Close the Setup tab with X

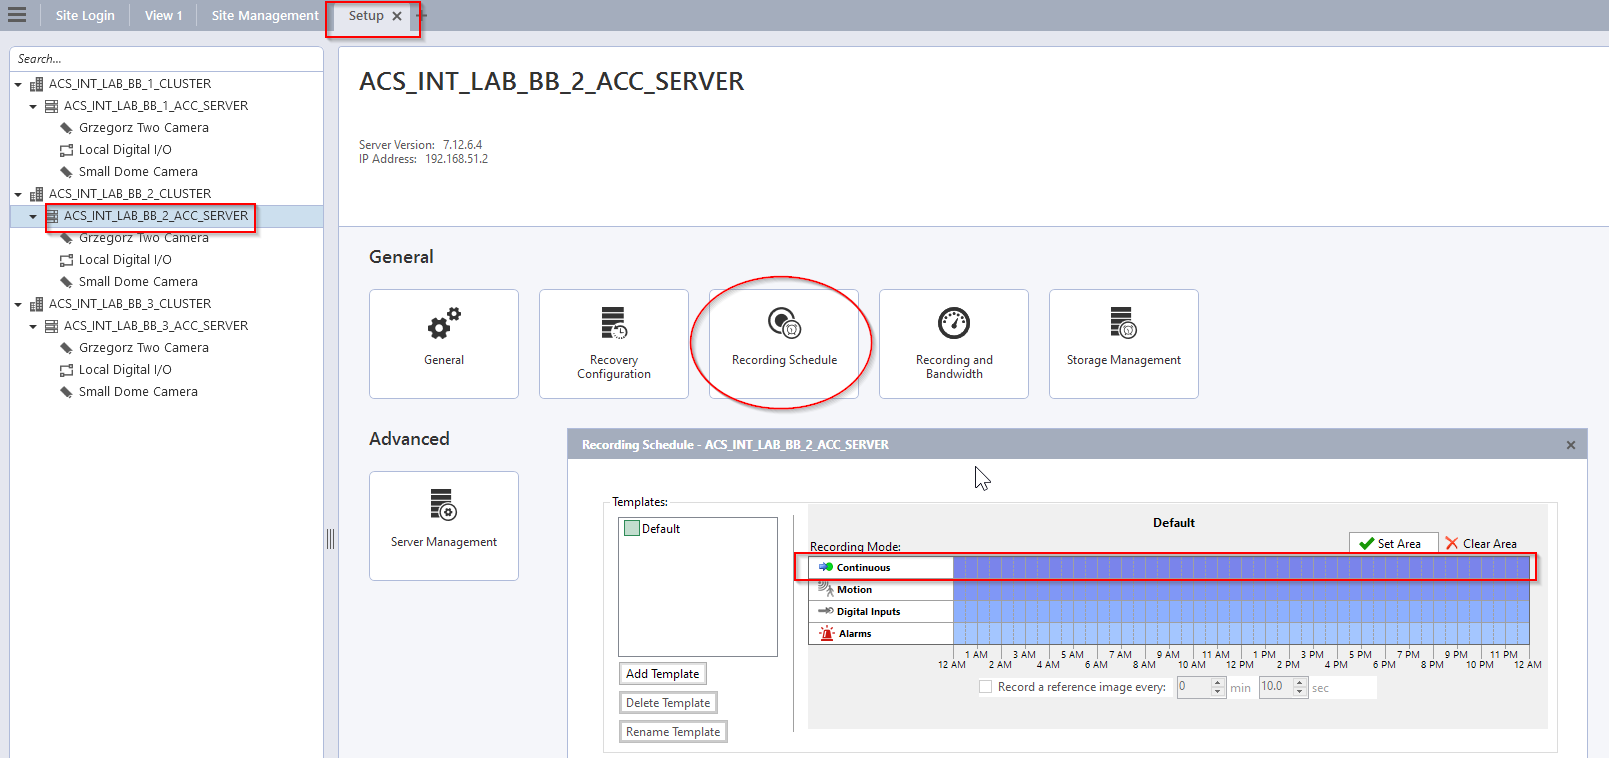click(397, 16)
